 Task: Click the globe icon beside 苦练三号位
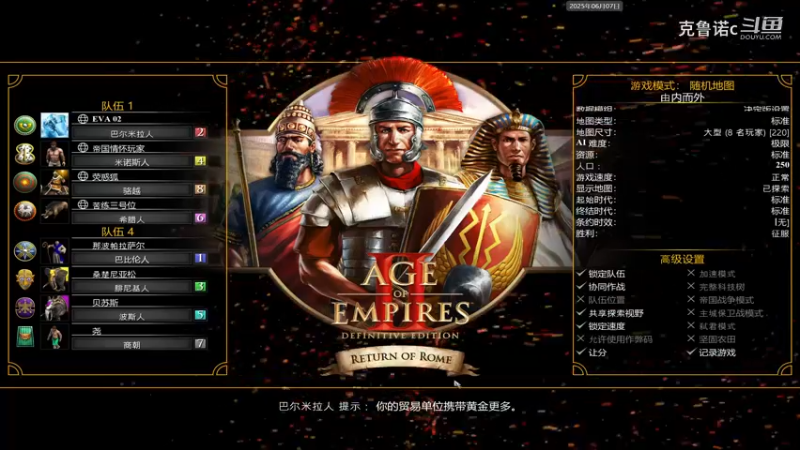(x=83, y=205)
